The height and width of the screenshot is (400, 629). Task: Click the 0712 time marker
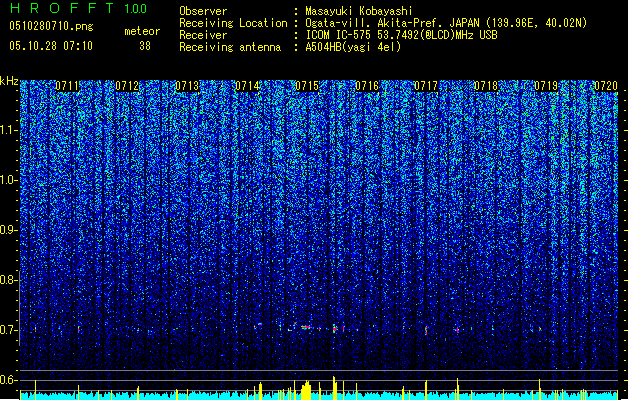click(127, 86)
